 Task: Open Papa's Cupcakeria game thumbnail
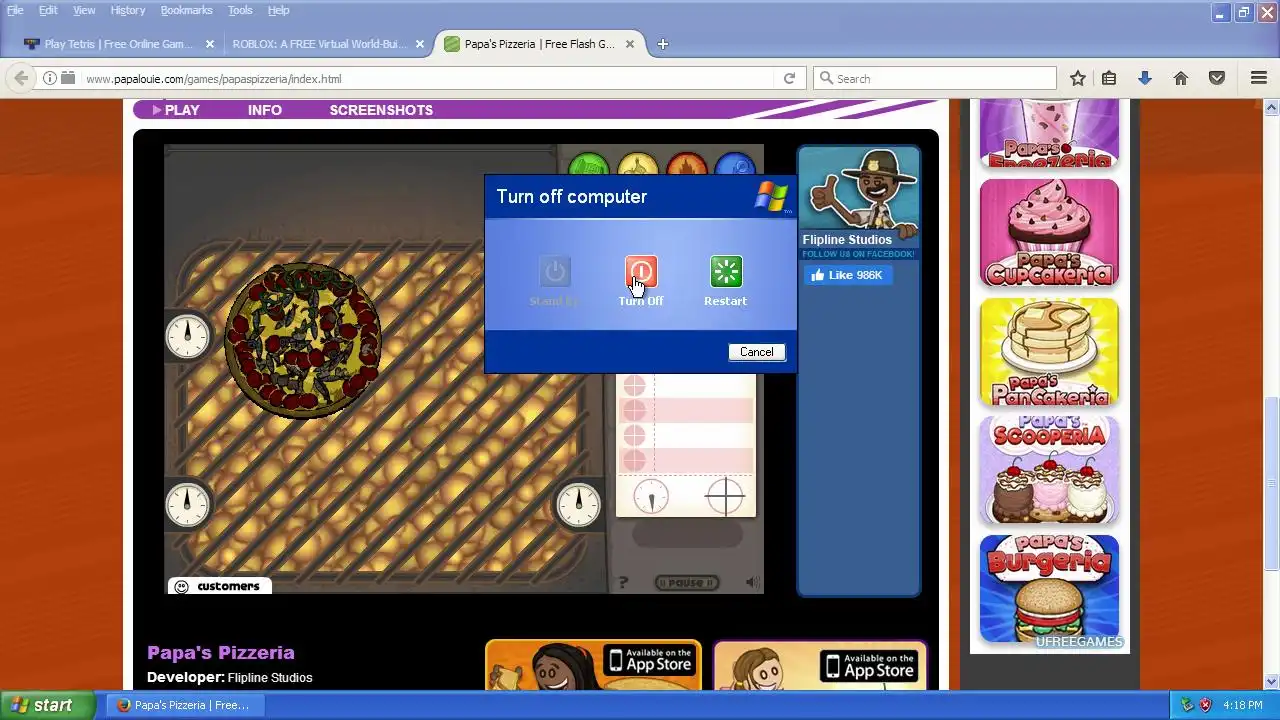click(1049, 234)
